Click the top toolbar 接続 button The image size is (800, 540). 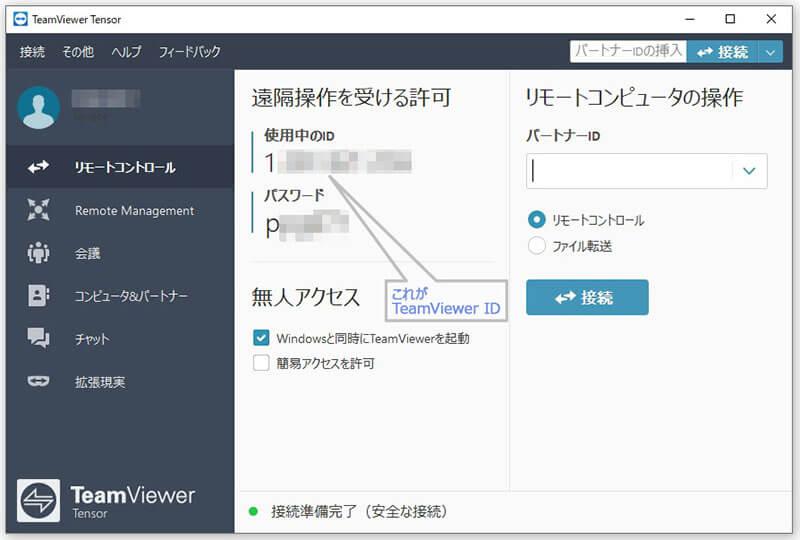[722, 52]
